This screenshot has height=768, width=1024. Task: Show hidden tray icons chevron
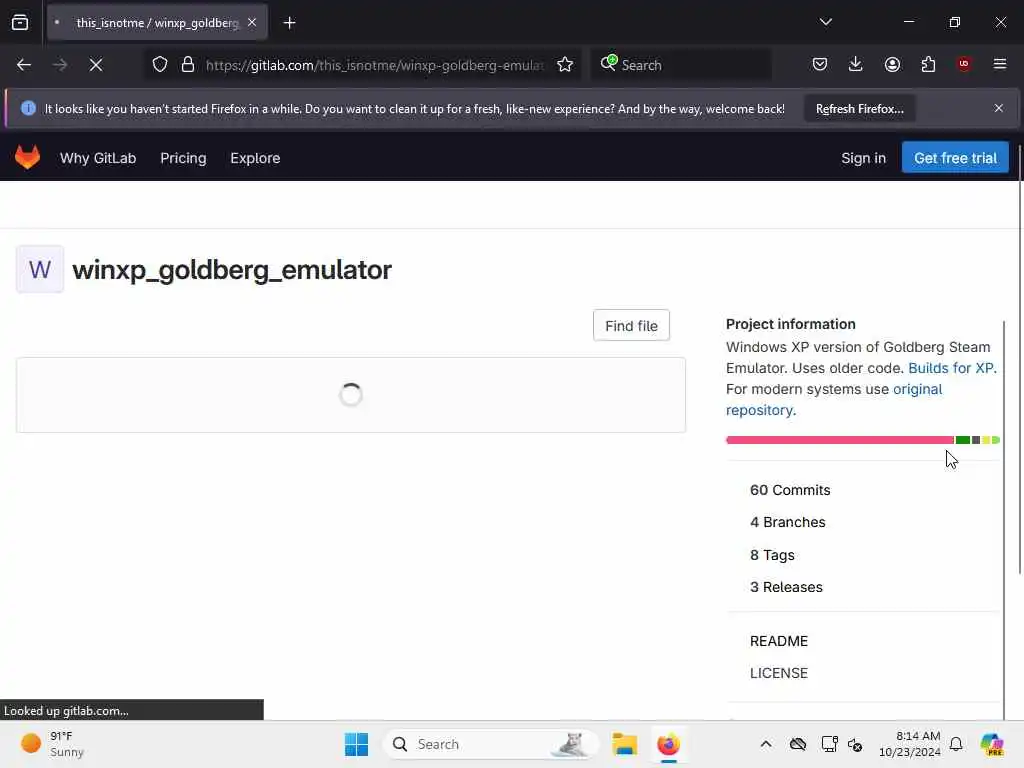tap(765, 744)
